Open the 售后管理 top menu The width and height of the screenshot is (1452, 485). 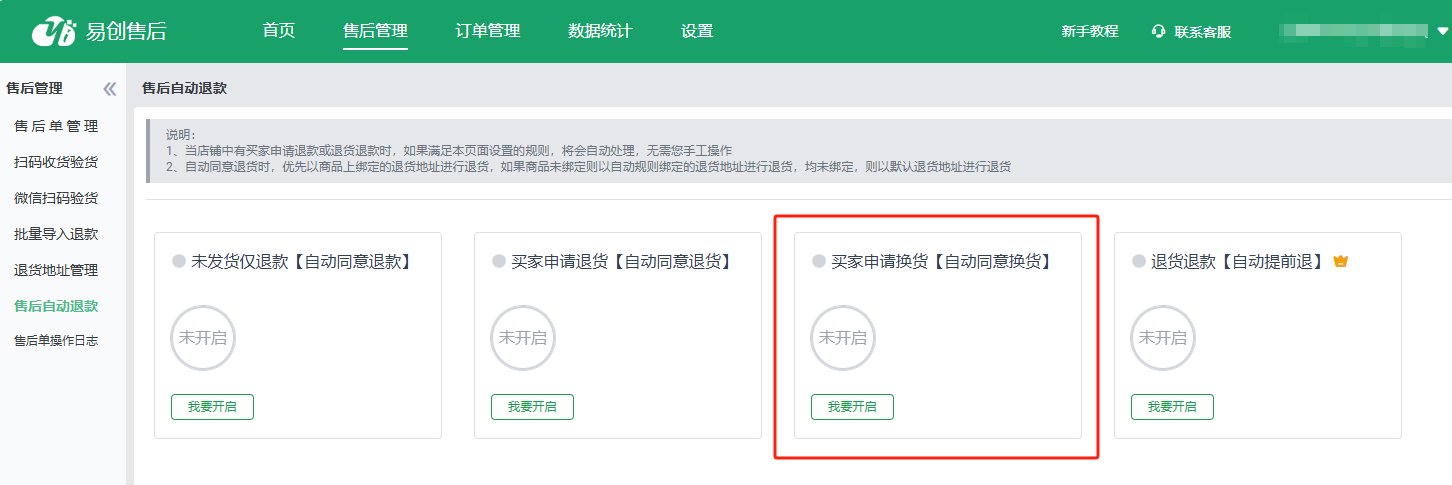pyautogui.click(x=375, y=31)
